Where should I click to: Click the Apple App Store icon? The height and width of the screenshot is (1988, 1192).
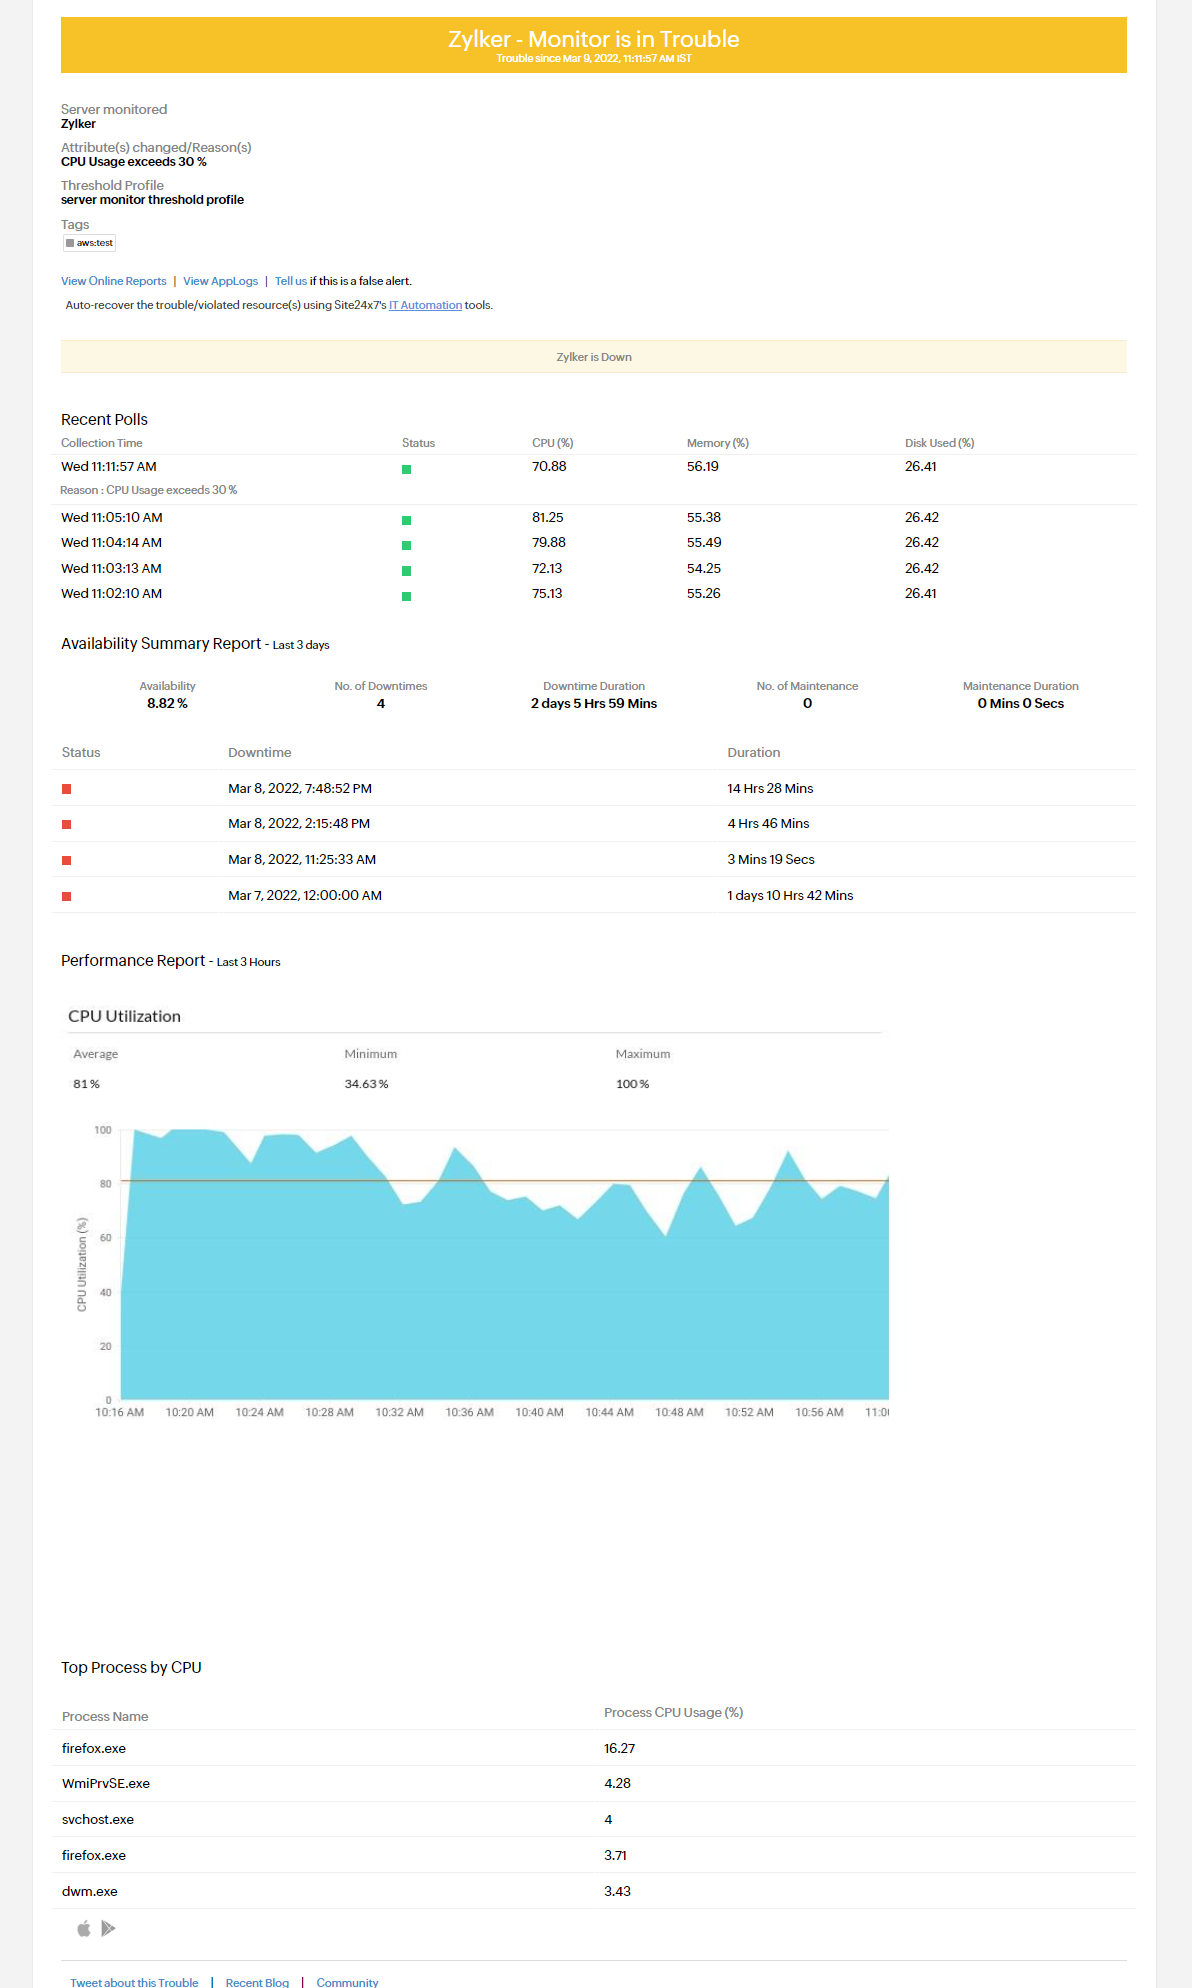pyautogui.click(x=84, y=1928)
